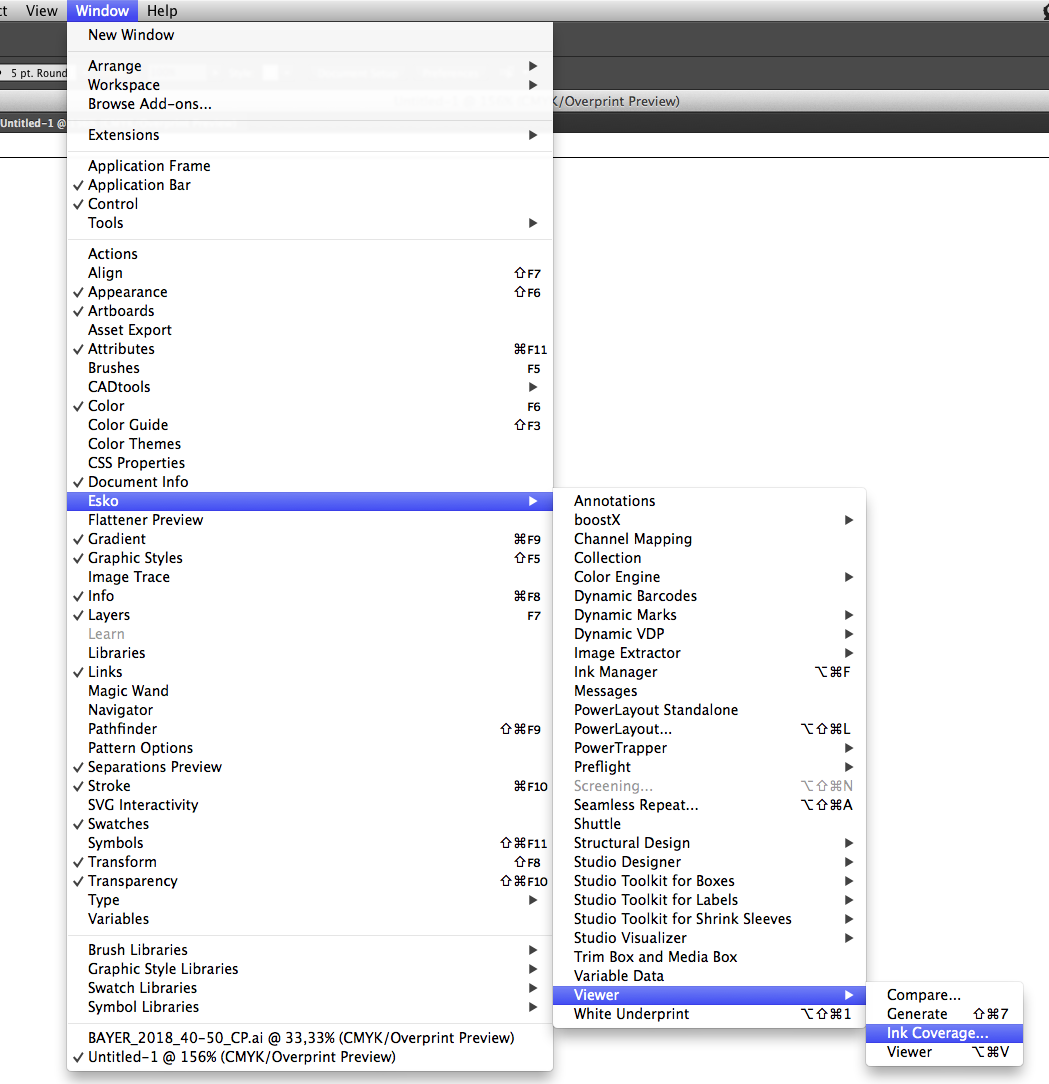Image resolution: width=1049 pixels, height=1084 pixels.
Task: Open the Navigator panel
Action: click(310, 710)
